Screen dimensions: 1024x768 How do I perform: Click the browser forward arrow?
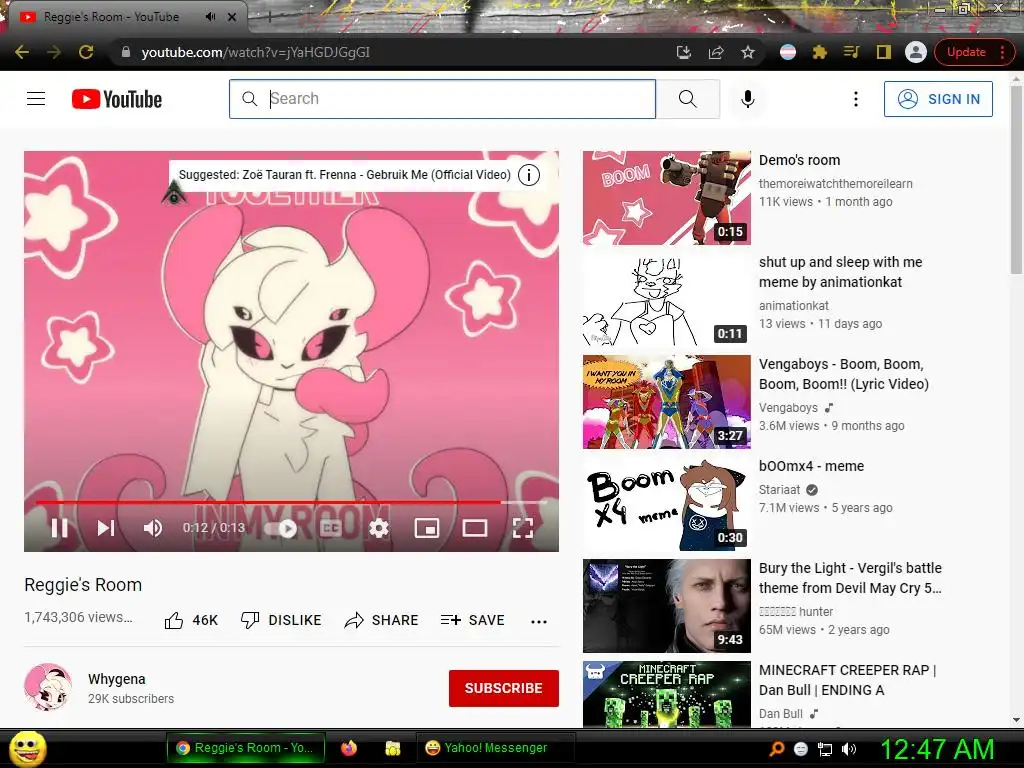tap(54, 52)
